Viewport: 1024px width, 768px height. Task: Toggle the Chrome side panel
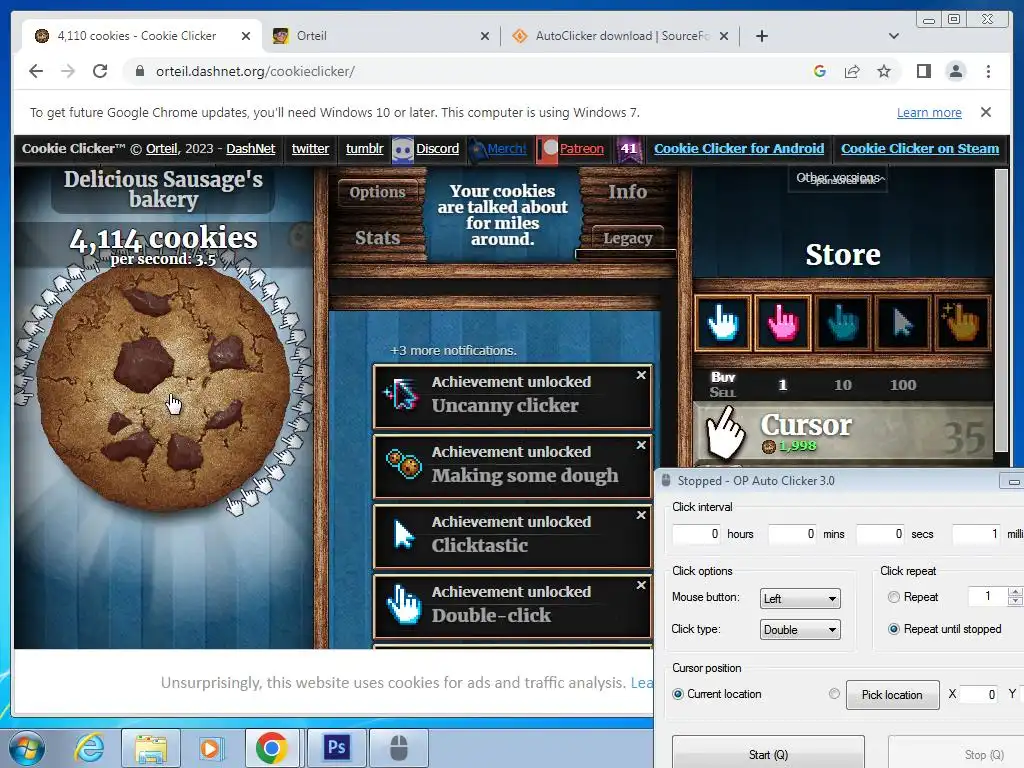[x=923, y=71]
